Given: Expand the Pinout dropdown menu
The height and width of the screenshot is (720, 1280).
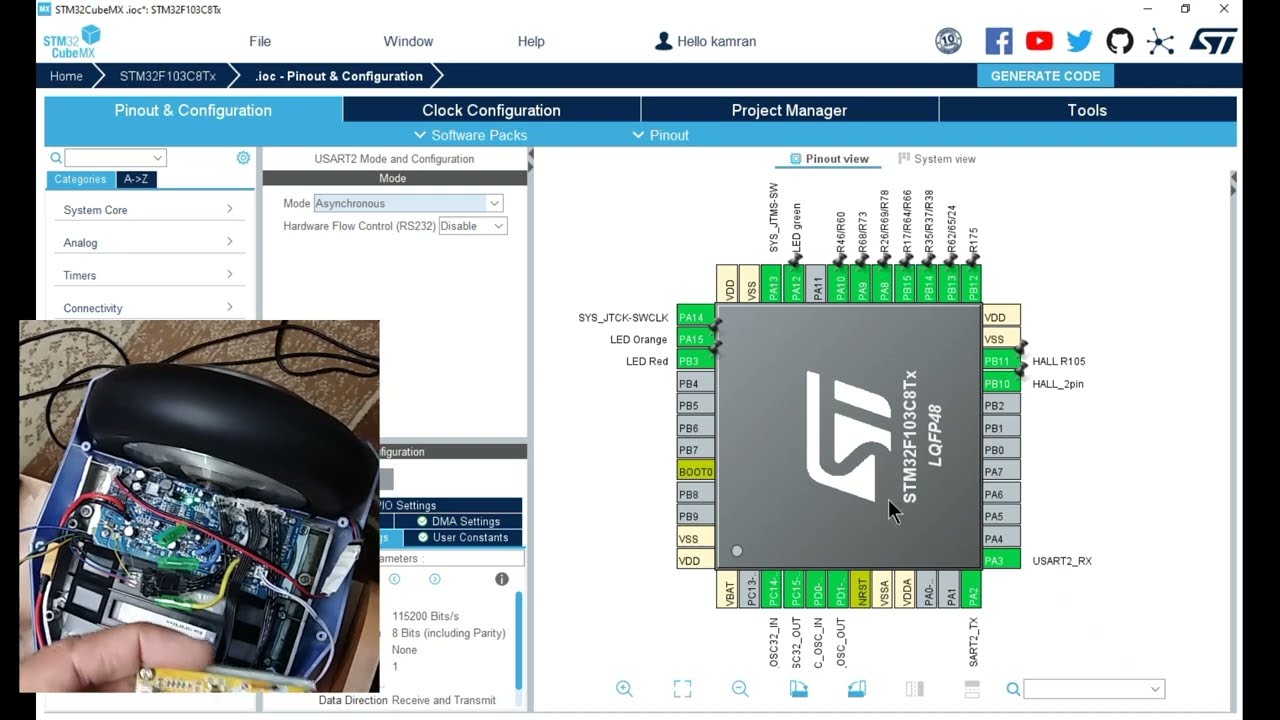Looking at the screenshot, I should click(661, 135).
